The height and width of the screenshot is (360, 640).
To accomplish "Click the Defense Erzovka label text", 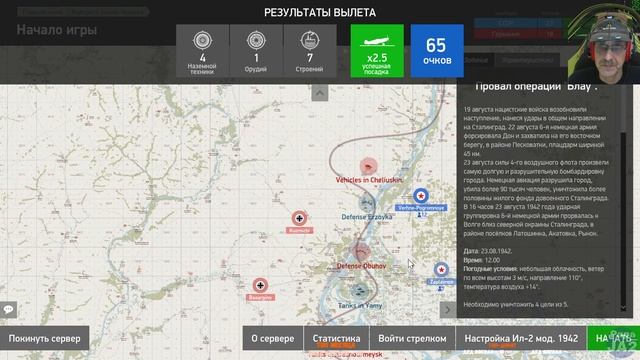I will pyautogui.click(x=367, y=217).
